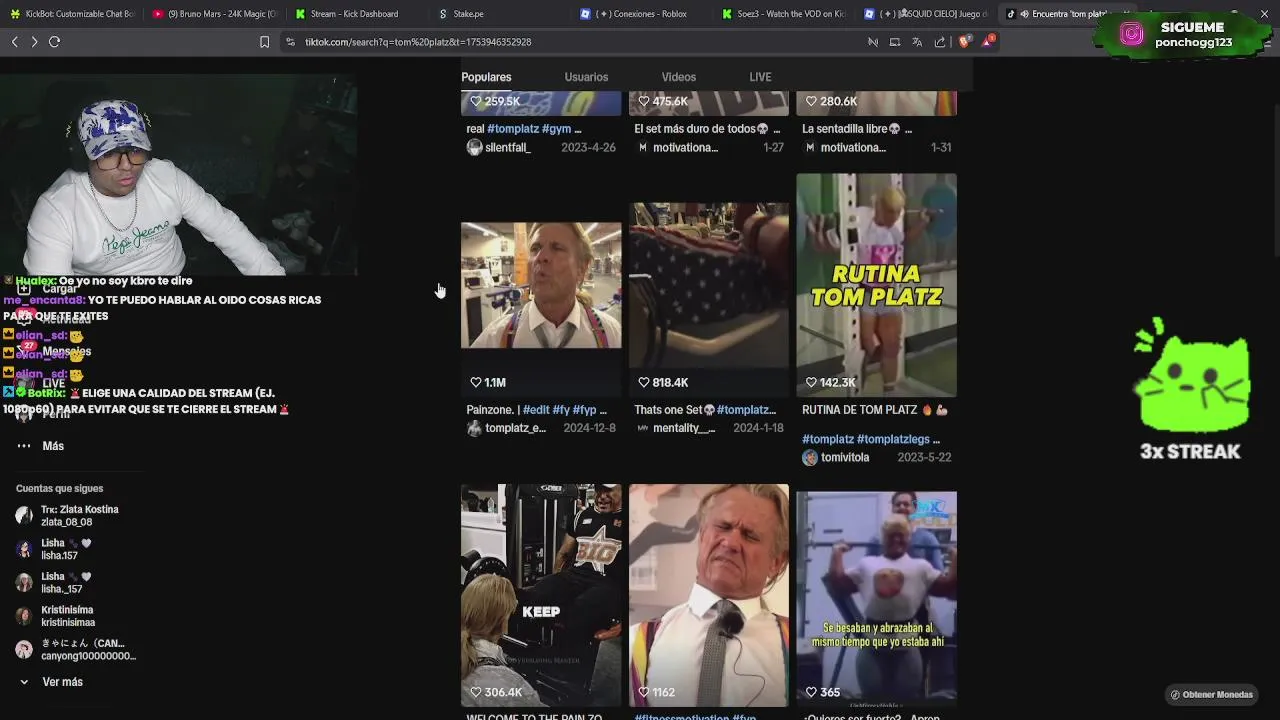Open Lisha lisha._157 followed account
The height and width of the screenshot is (720, 1280).
pyautogui.click(x=54, y=583)
